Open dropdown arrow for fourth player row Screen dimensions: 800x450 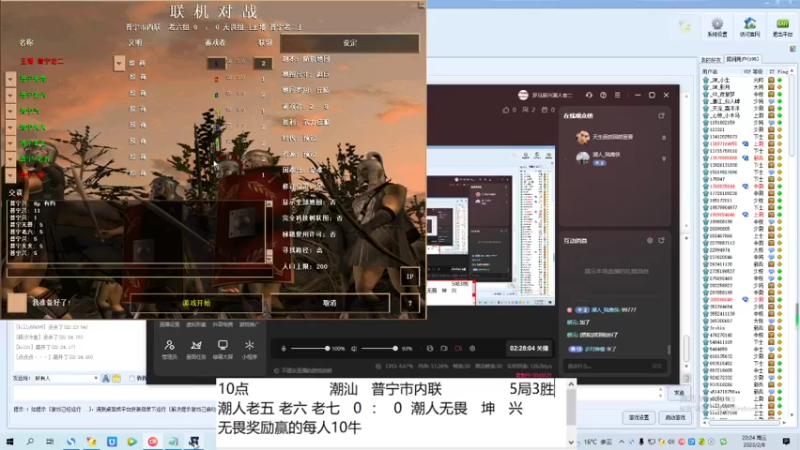pyautogui.click(x=11, y=111)
